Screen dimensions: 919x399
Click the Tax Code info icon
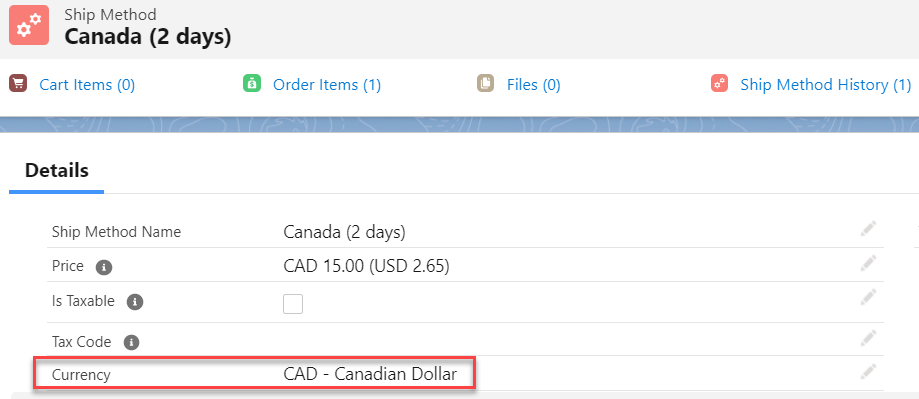pos(131,342)
